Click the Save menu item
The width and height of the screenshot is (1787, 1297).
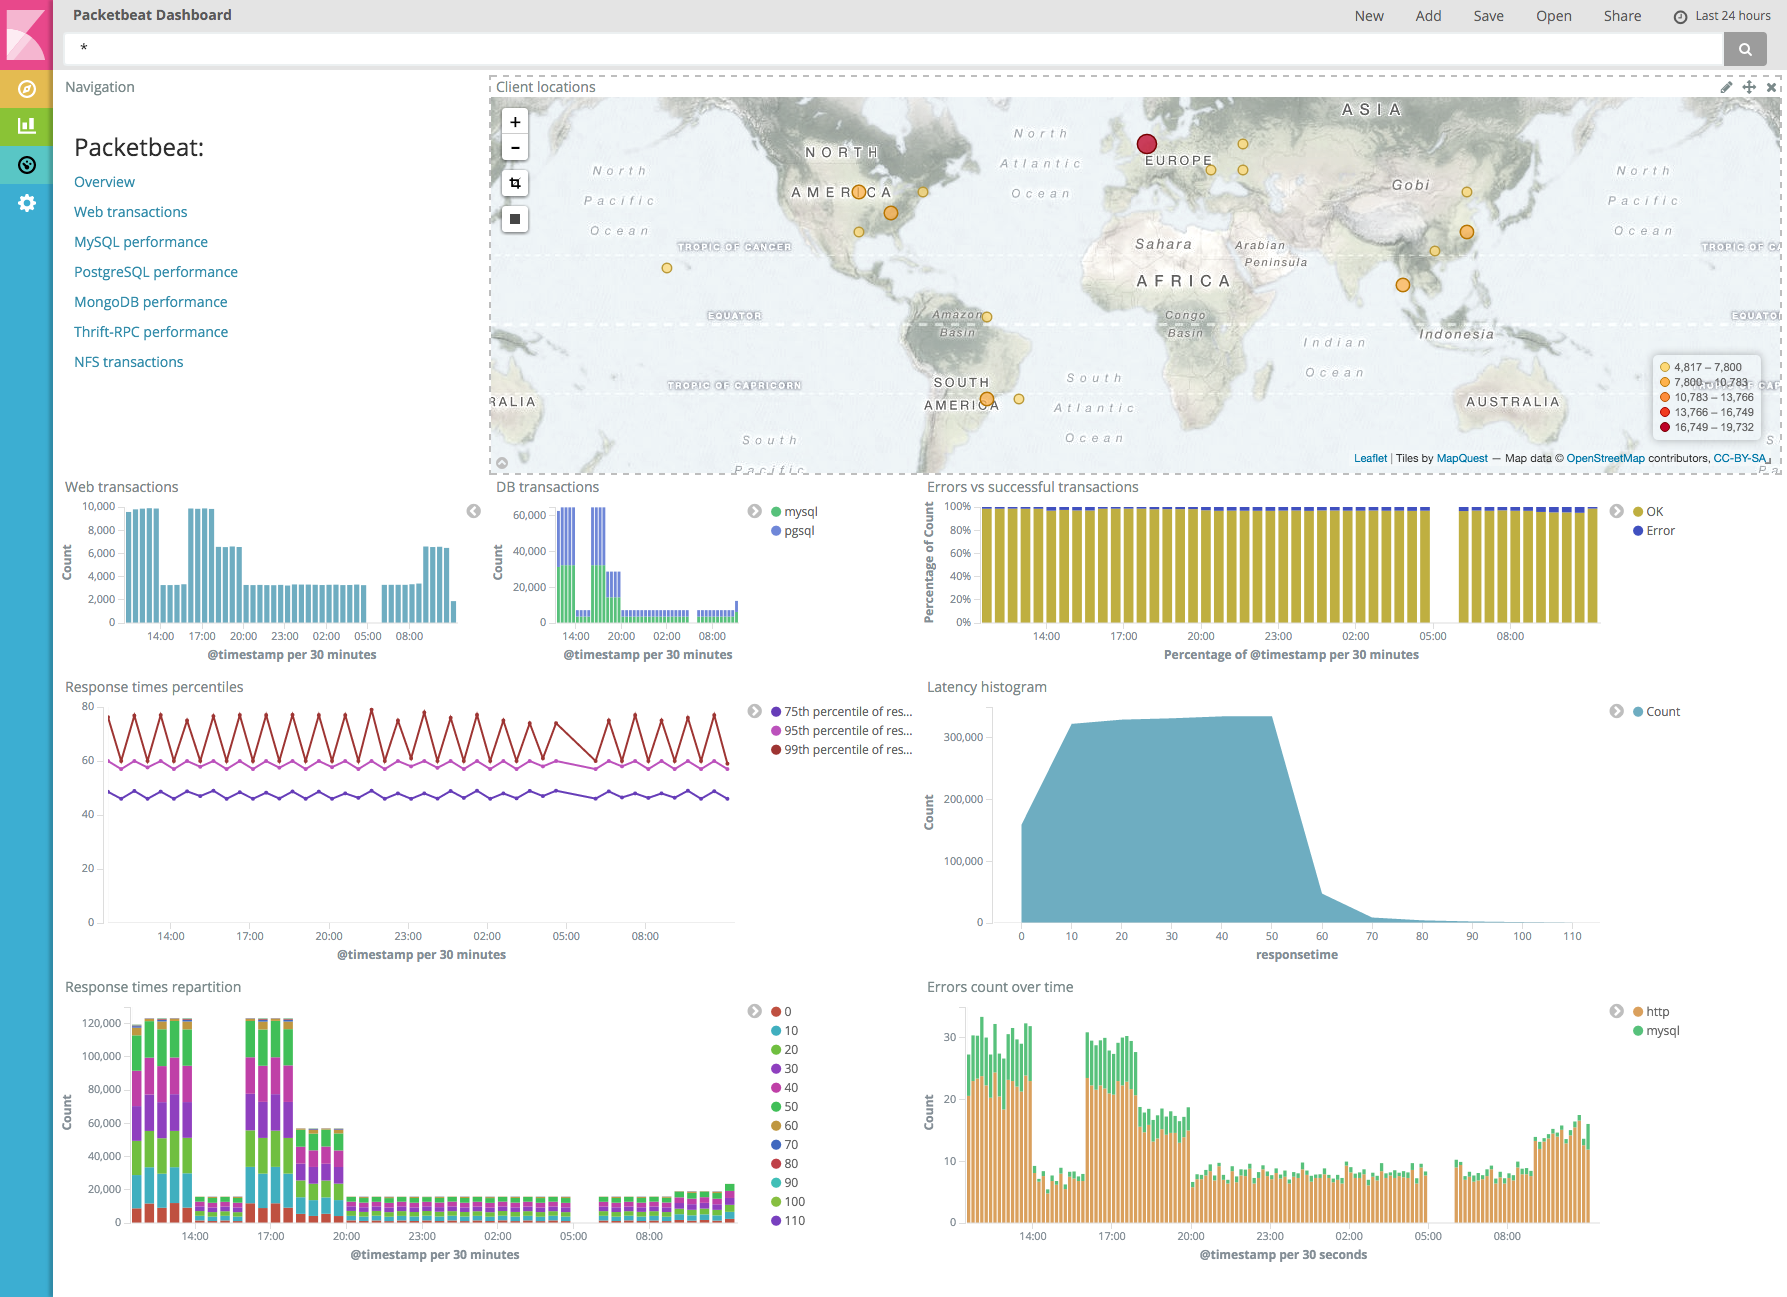point(1488,15)
